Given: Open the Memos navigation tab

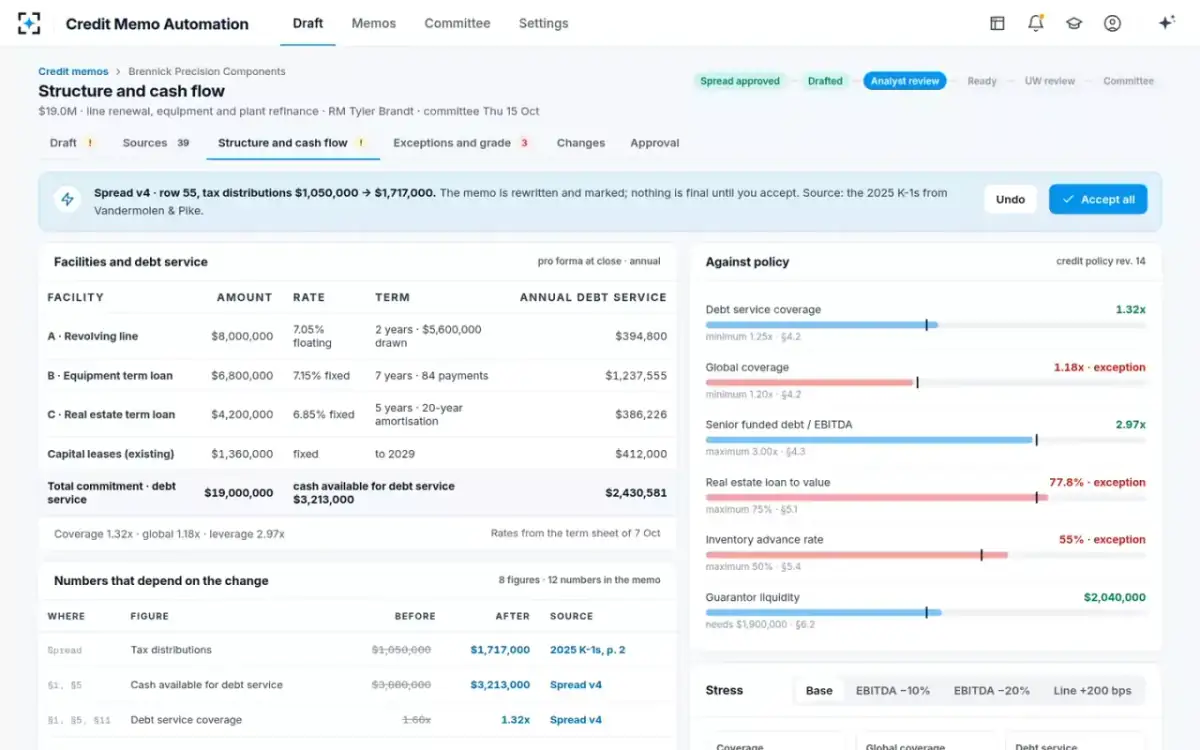Looking at the screenshot, I should [374, 23].
